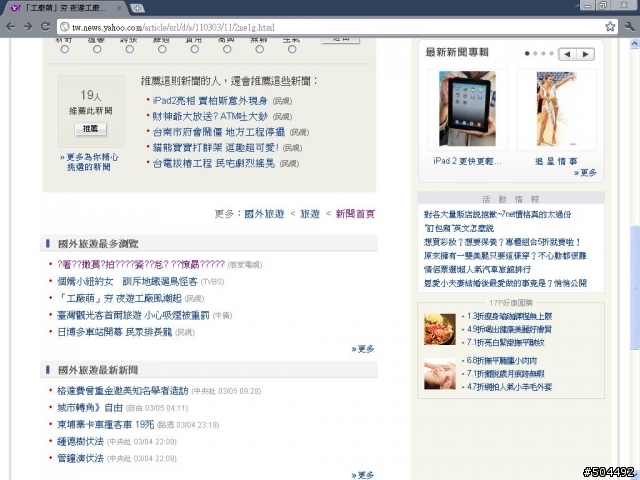Open the 台南市府會僵僵 地方工程停擺 story
The height and width of the screenshot is (480, 640).
tap(219, 132)
